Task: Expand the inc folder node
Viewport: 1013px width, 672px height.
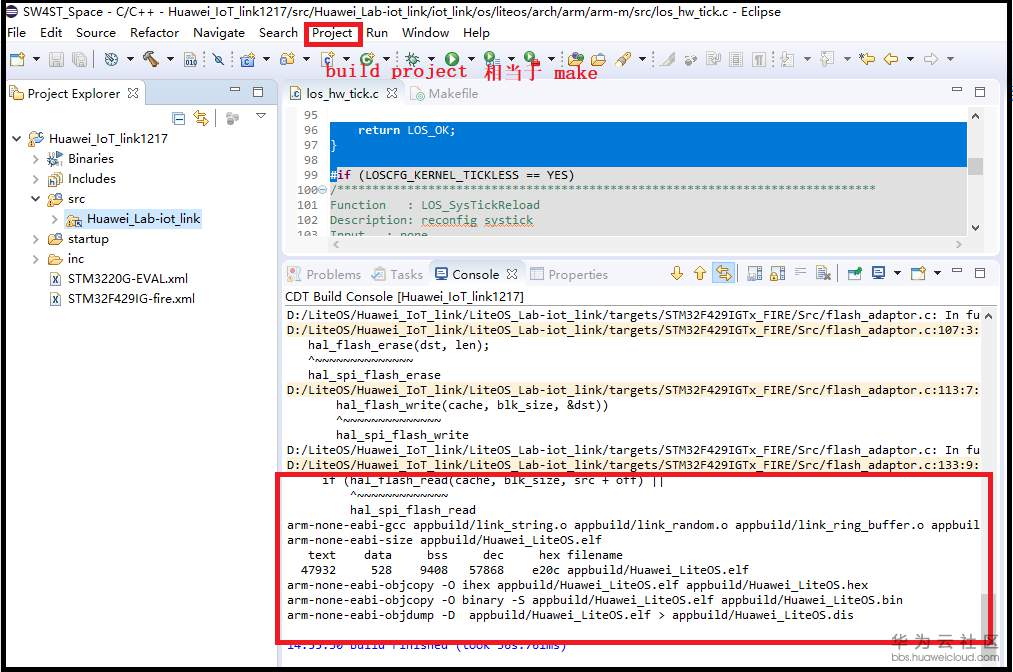Action: (36, 259)
